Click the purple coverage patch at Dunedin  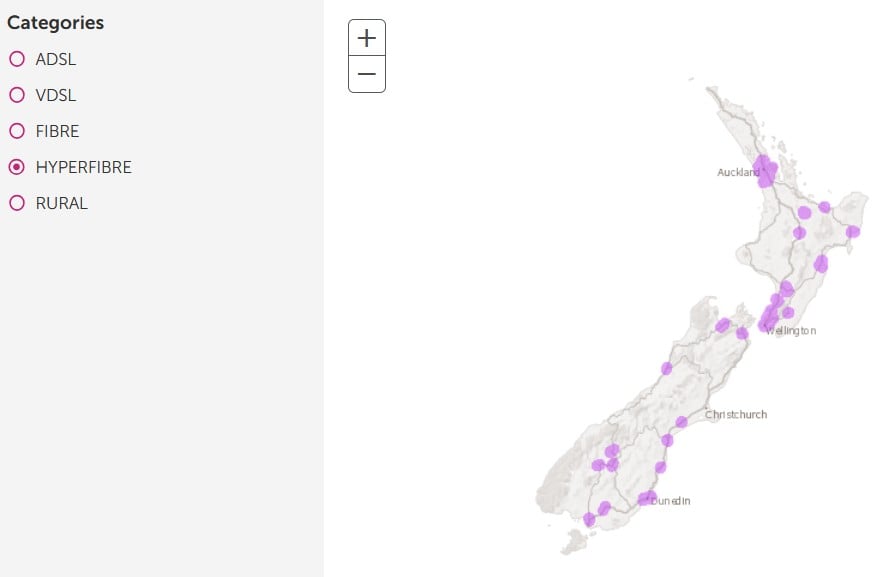point(646,498)
